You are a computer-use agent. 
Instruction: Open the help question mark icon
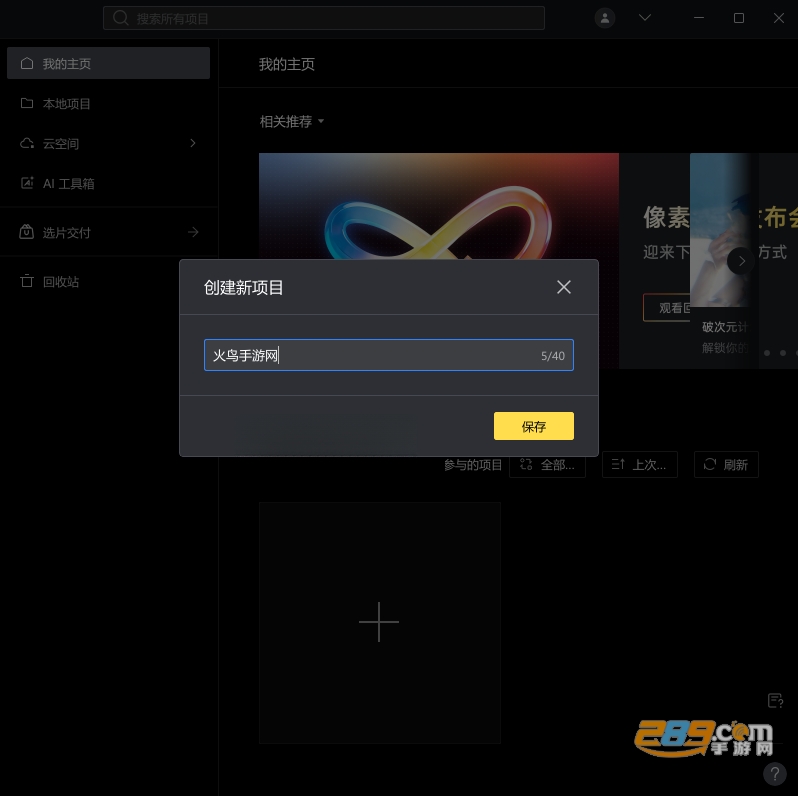pyautogui.click(x=775, y=774)
